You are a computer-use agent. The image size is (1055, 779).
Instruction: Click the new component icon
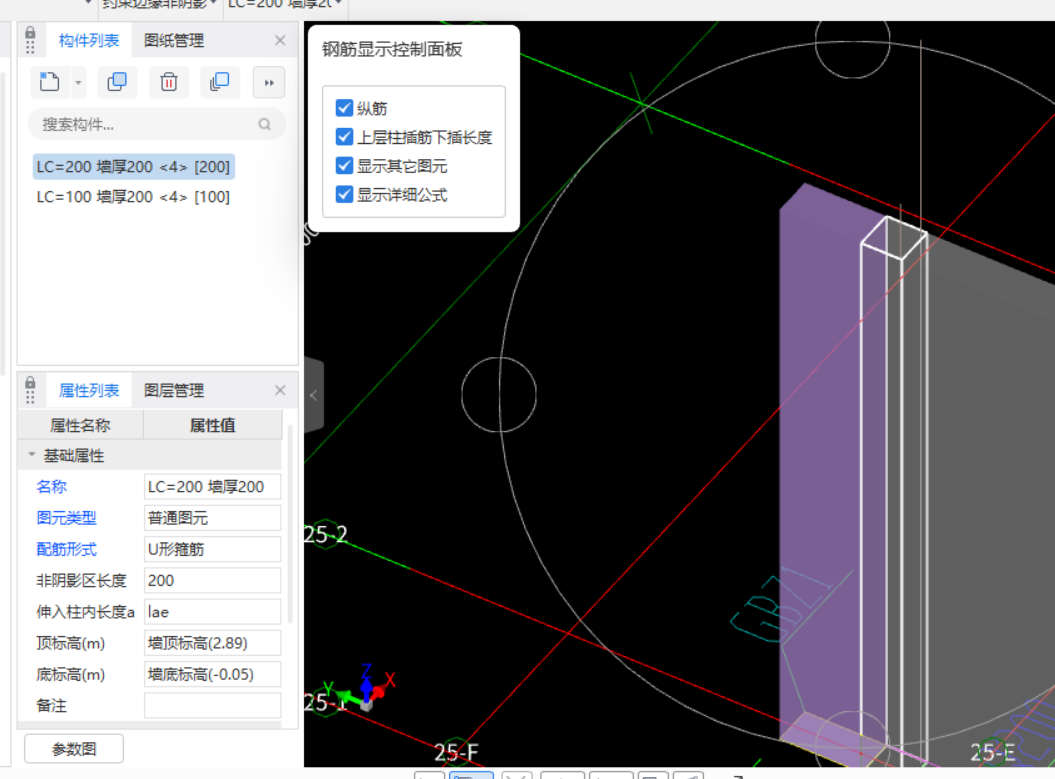[49, 82]
